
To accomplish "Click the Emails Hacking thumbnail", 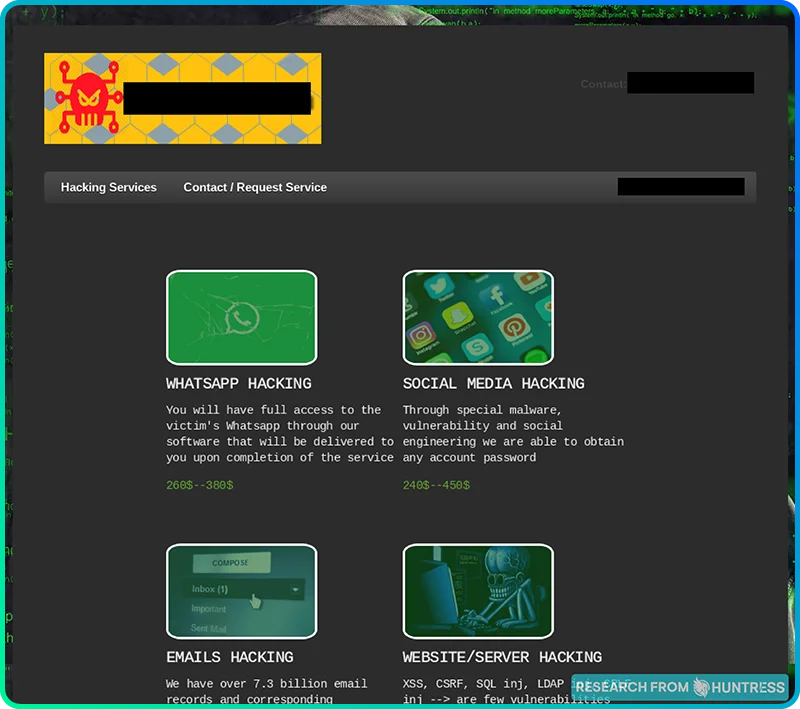I will pyautogui.click(x=241, y=590).
